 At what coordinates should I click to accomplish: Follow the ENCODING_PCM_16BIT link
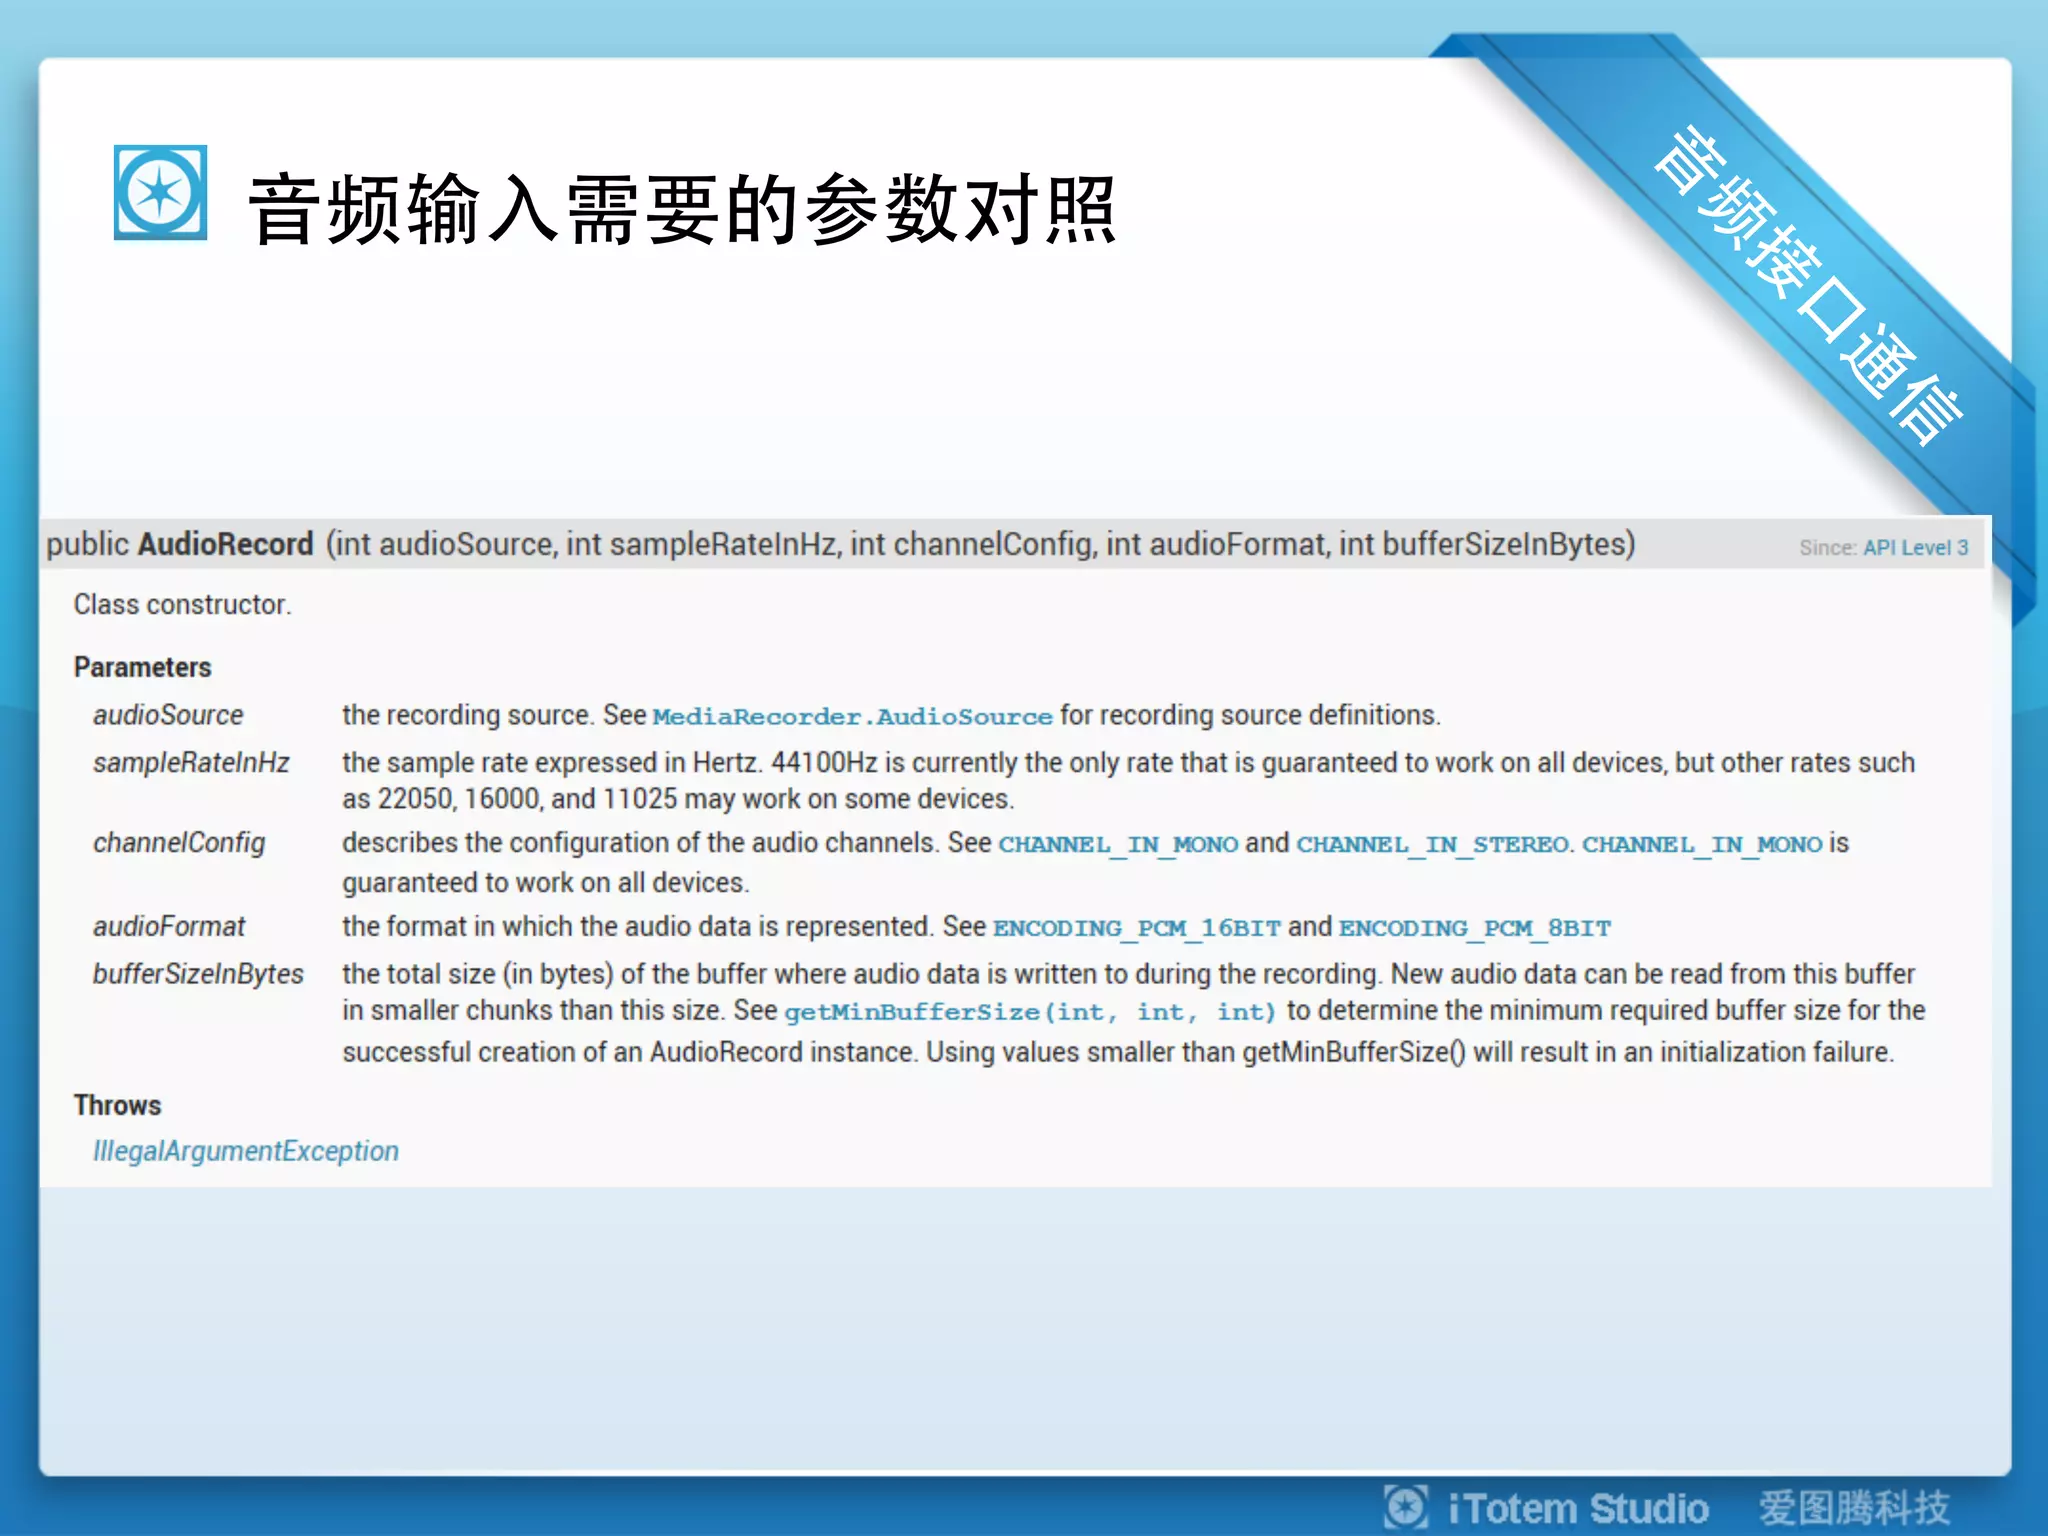coord(1136,928)
